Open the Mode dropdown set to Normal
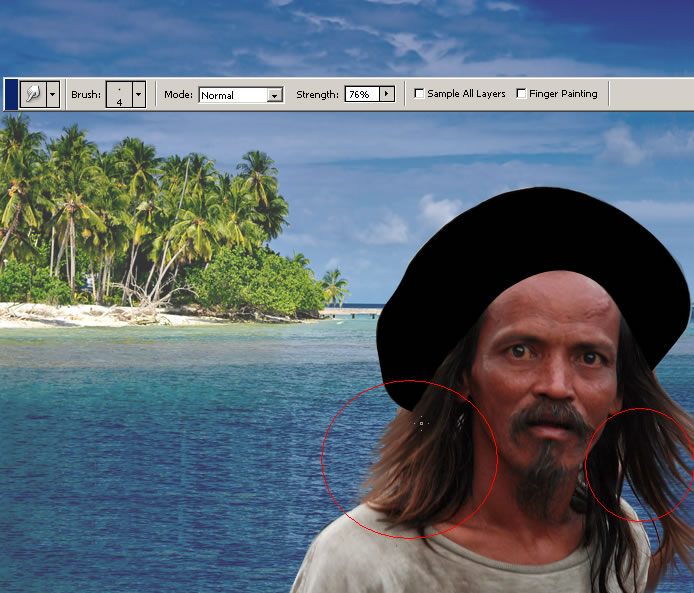Viewport: 694px width, 593px height. click(241, 95)
